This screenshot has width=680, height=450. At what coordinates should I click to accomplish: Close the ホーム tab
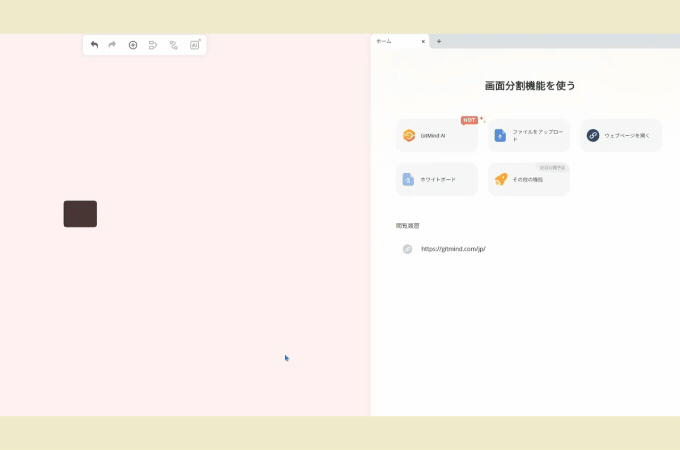coord(423,42)
